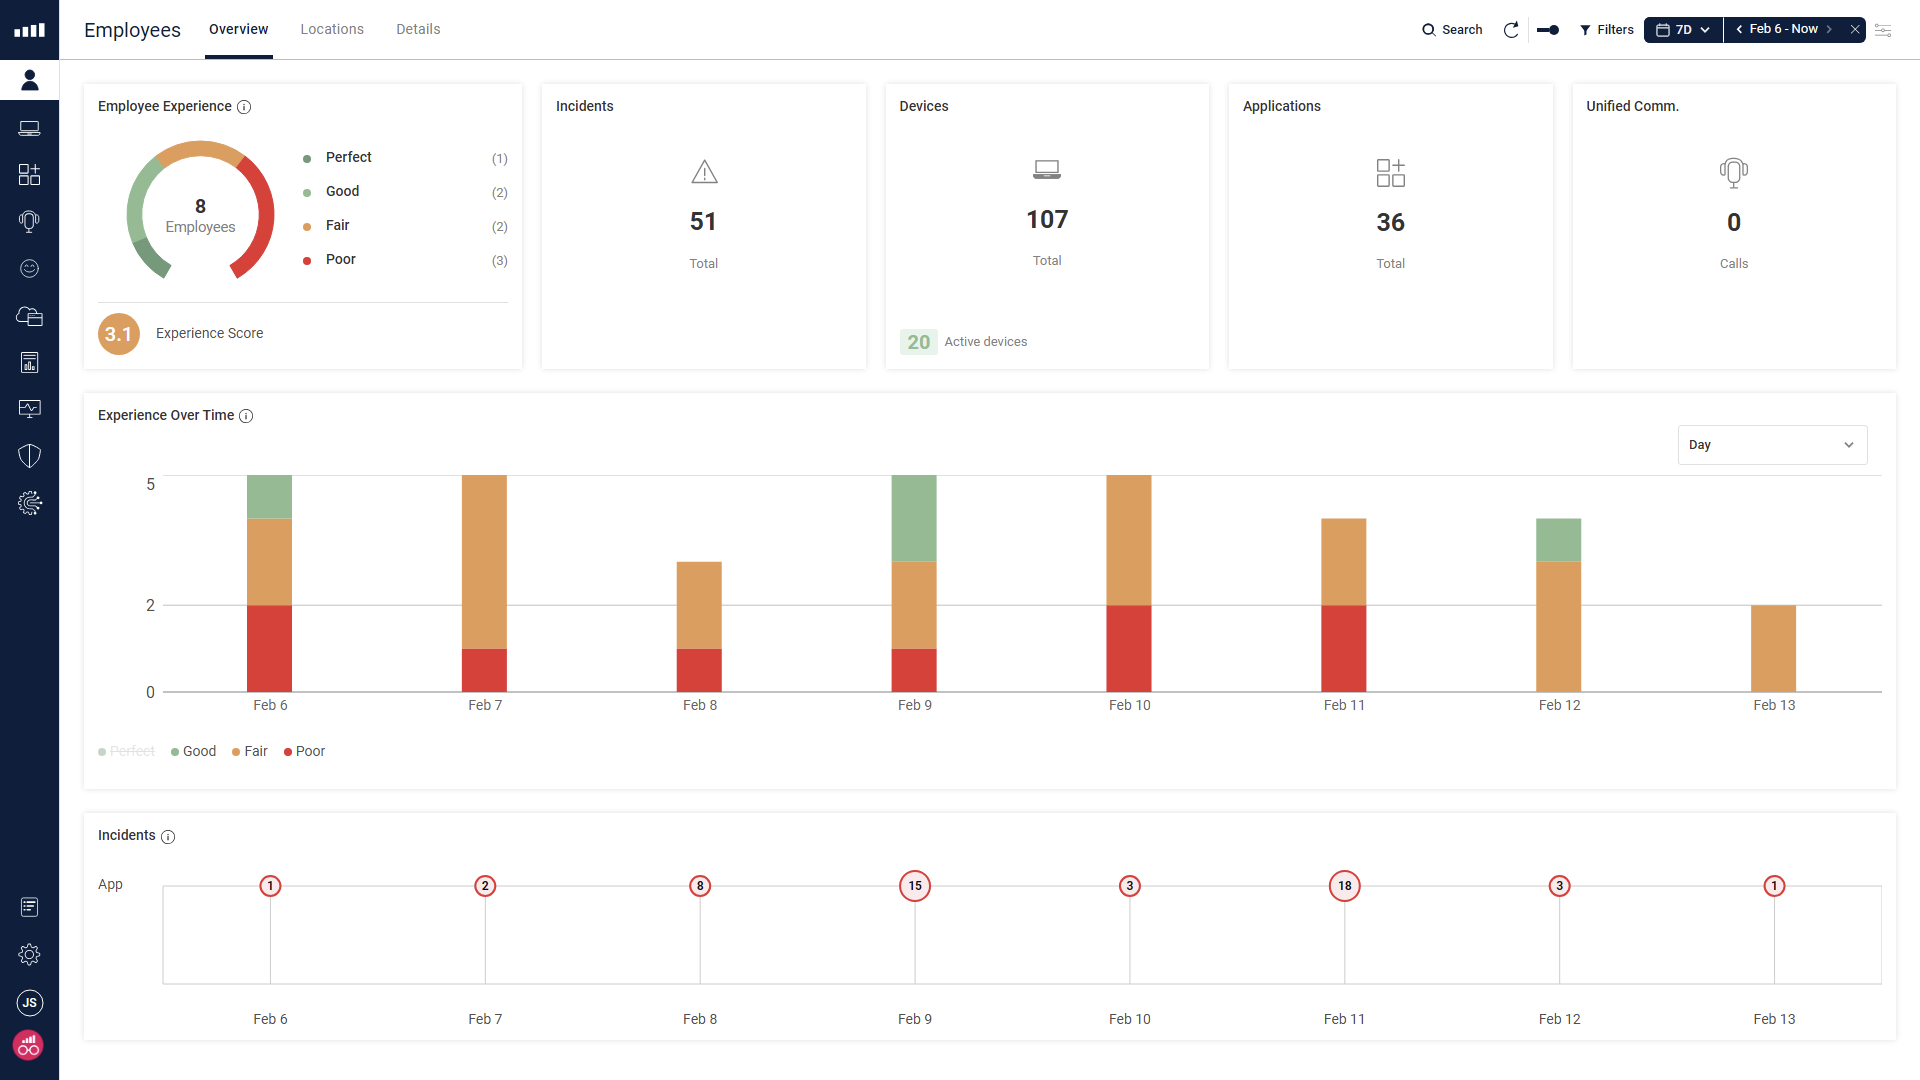Click the Search button

tap(1452, 30)
